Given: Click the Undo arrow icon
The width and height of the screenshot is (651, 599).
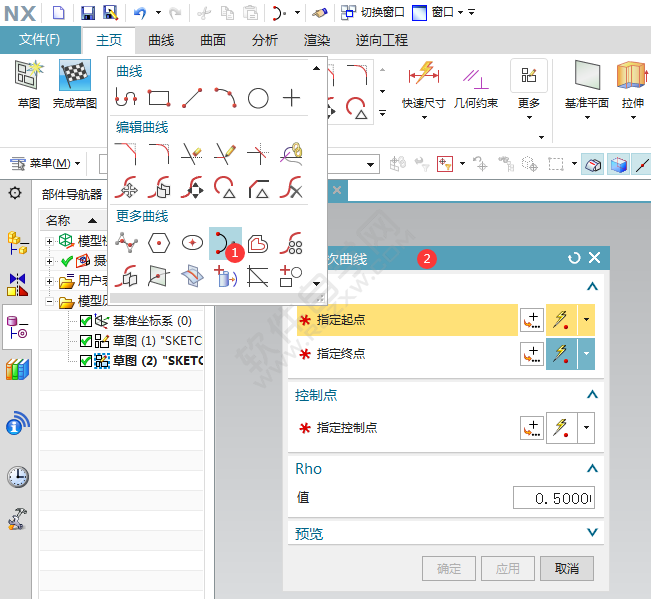Looking at the screenshot, I should tap(140, 13).
